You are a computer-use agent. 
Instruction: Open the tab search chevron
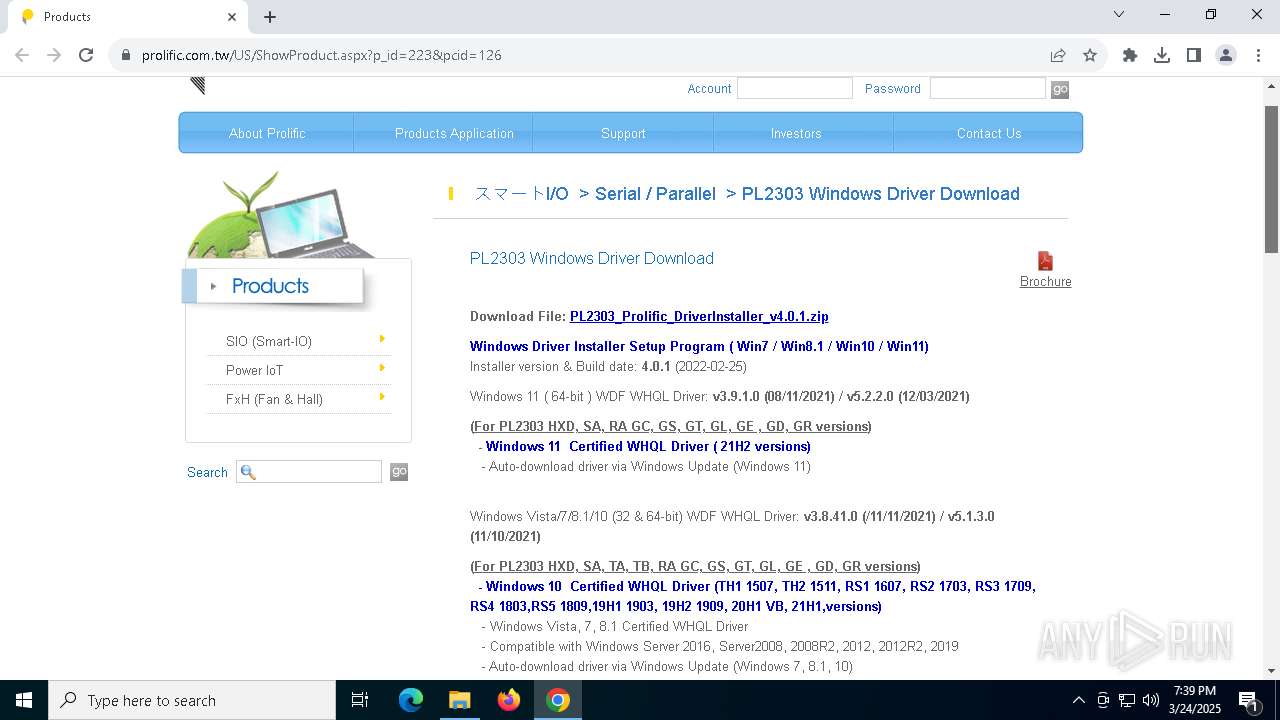[1119, 14]
